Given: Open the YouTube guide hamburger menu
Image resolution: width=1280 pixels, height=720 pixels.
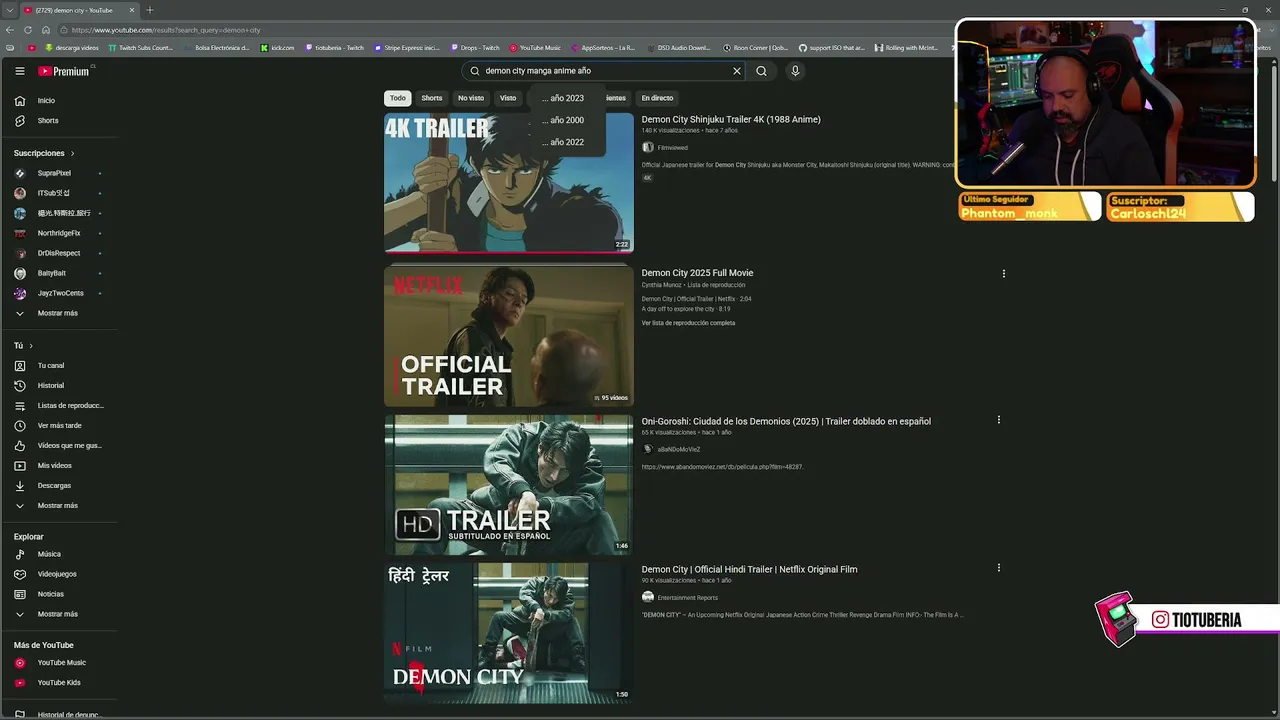Looking at the screenshot, I should tap(20, 71).
